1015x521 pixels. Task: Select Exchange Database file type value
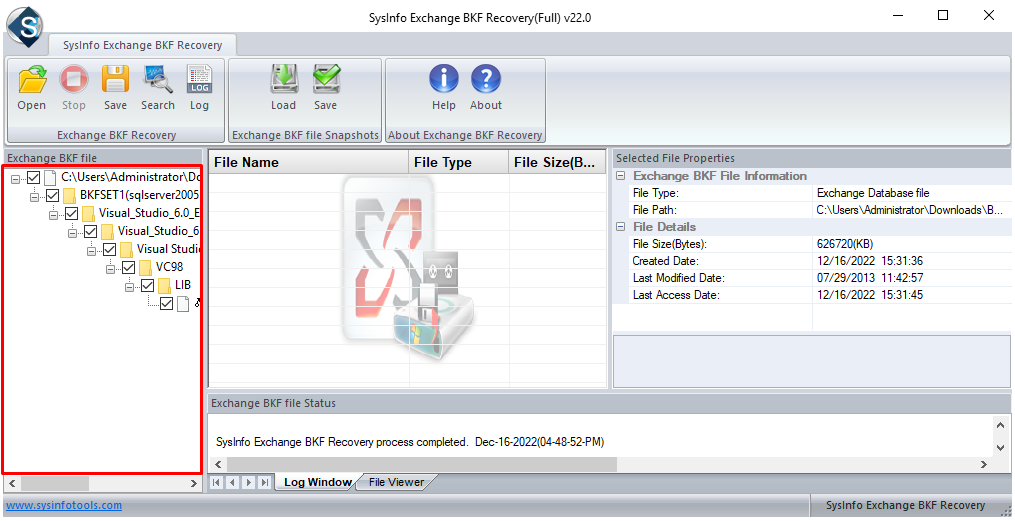click(873, 193)
